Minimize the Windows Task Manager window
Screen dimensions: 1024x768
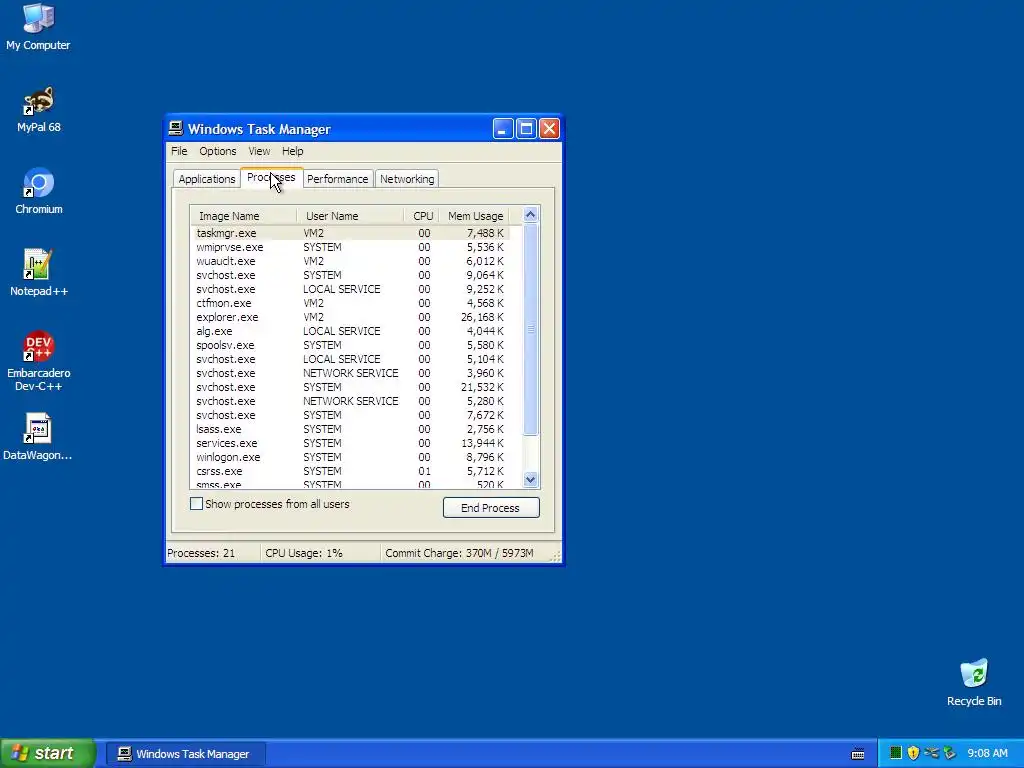tap(502, 129)
